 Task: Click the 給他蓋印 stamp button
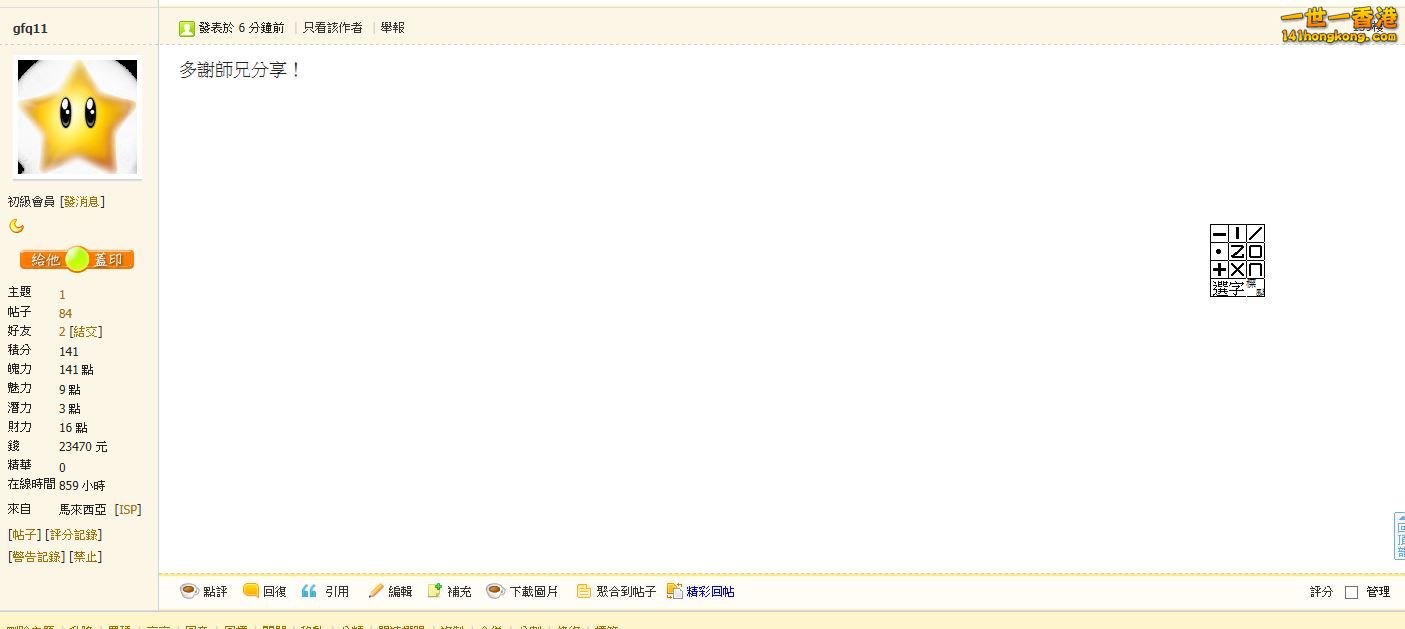pos(77,260)
